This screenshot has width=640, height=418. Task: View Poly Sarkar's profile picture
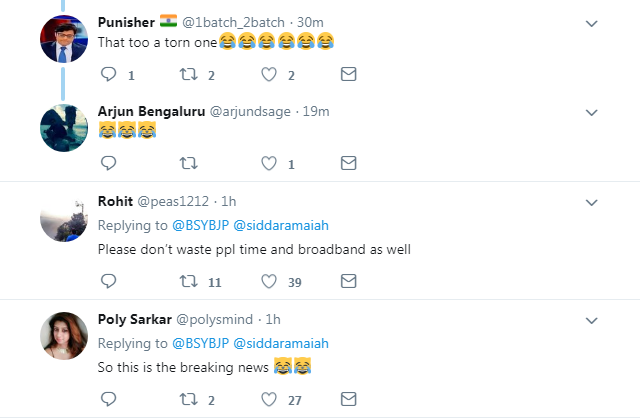pos(66,337)
